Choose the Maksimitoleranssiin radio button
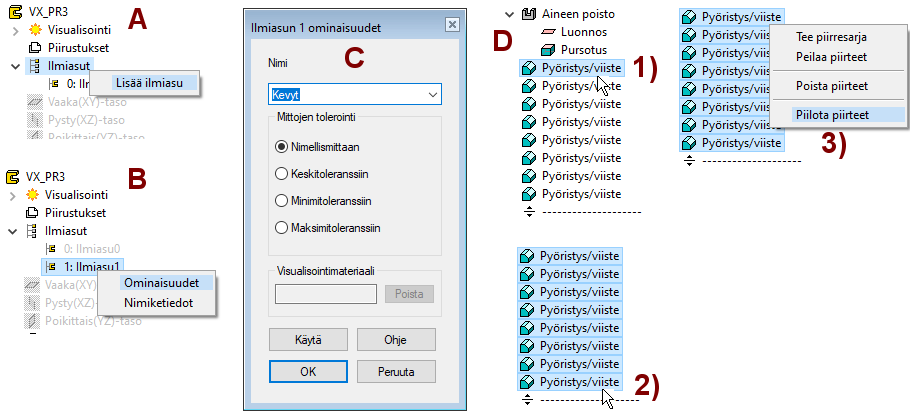The width and height of the screenshot is (910, 416). click(x=281, y=227)
